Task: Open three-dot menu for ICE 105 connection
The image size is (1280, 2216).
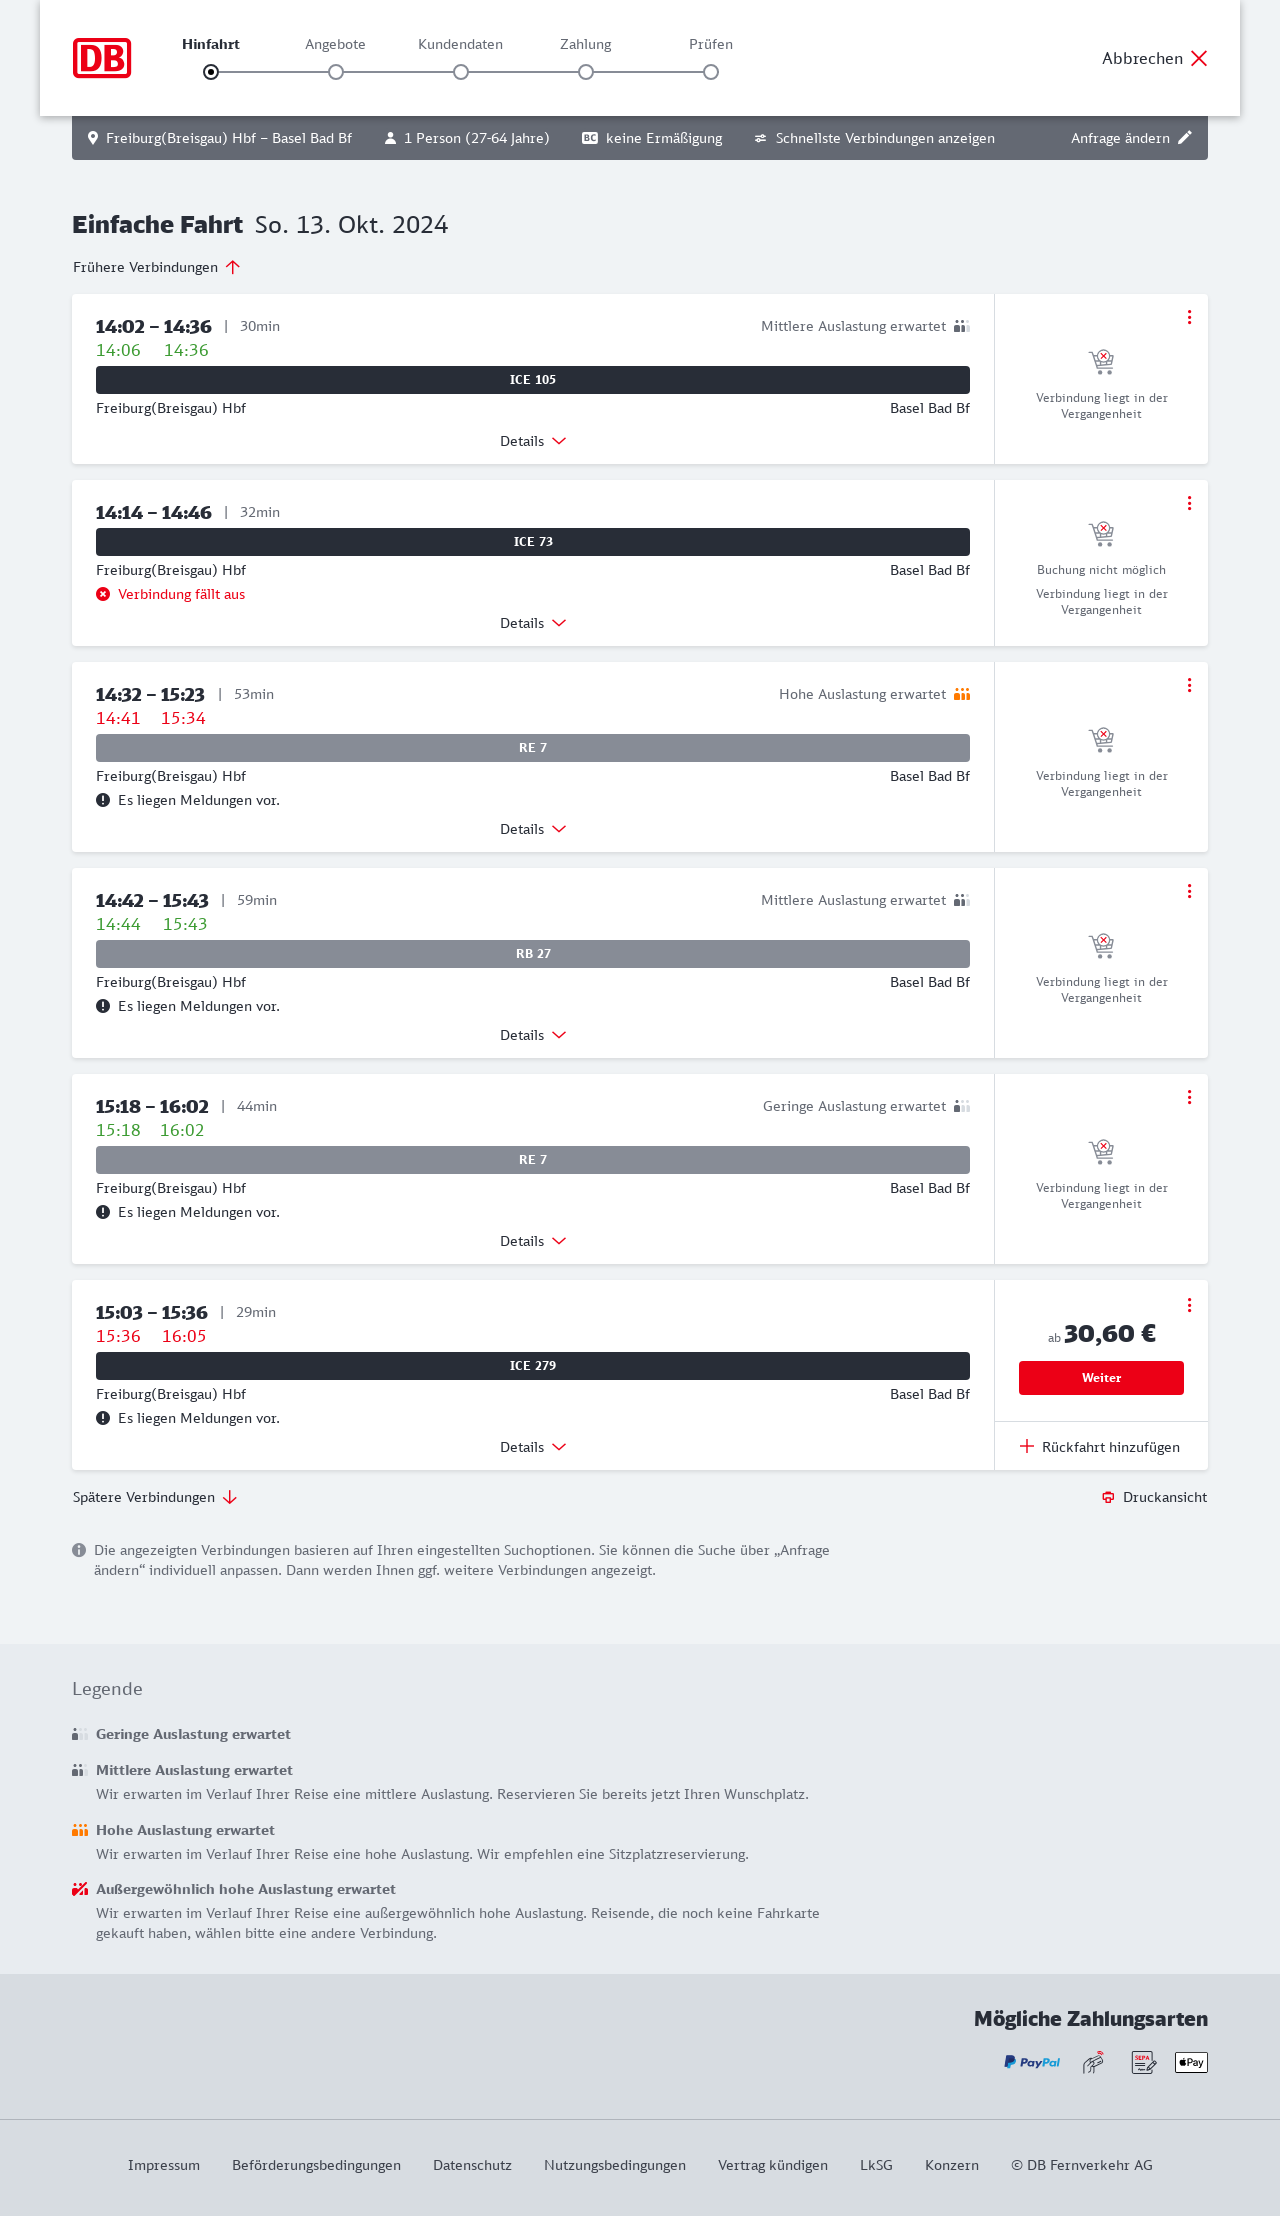Action: point(1189,317)
